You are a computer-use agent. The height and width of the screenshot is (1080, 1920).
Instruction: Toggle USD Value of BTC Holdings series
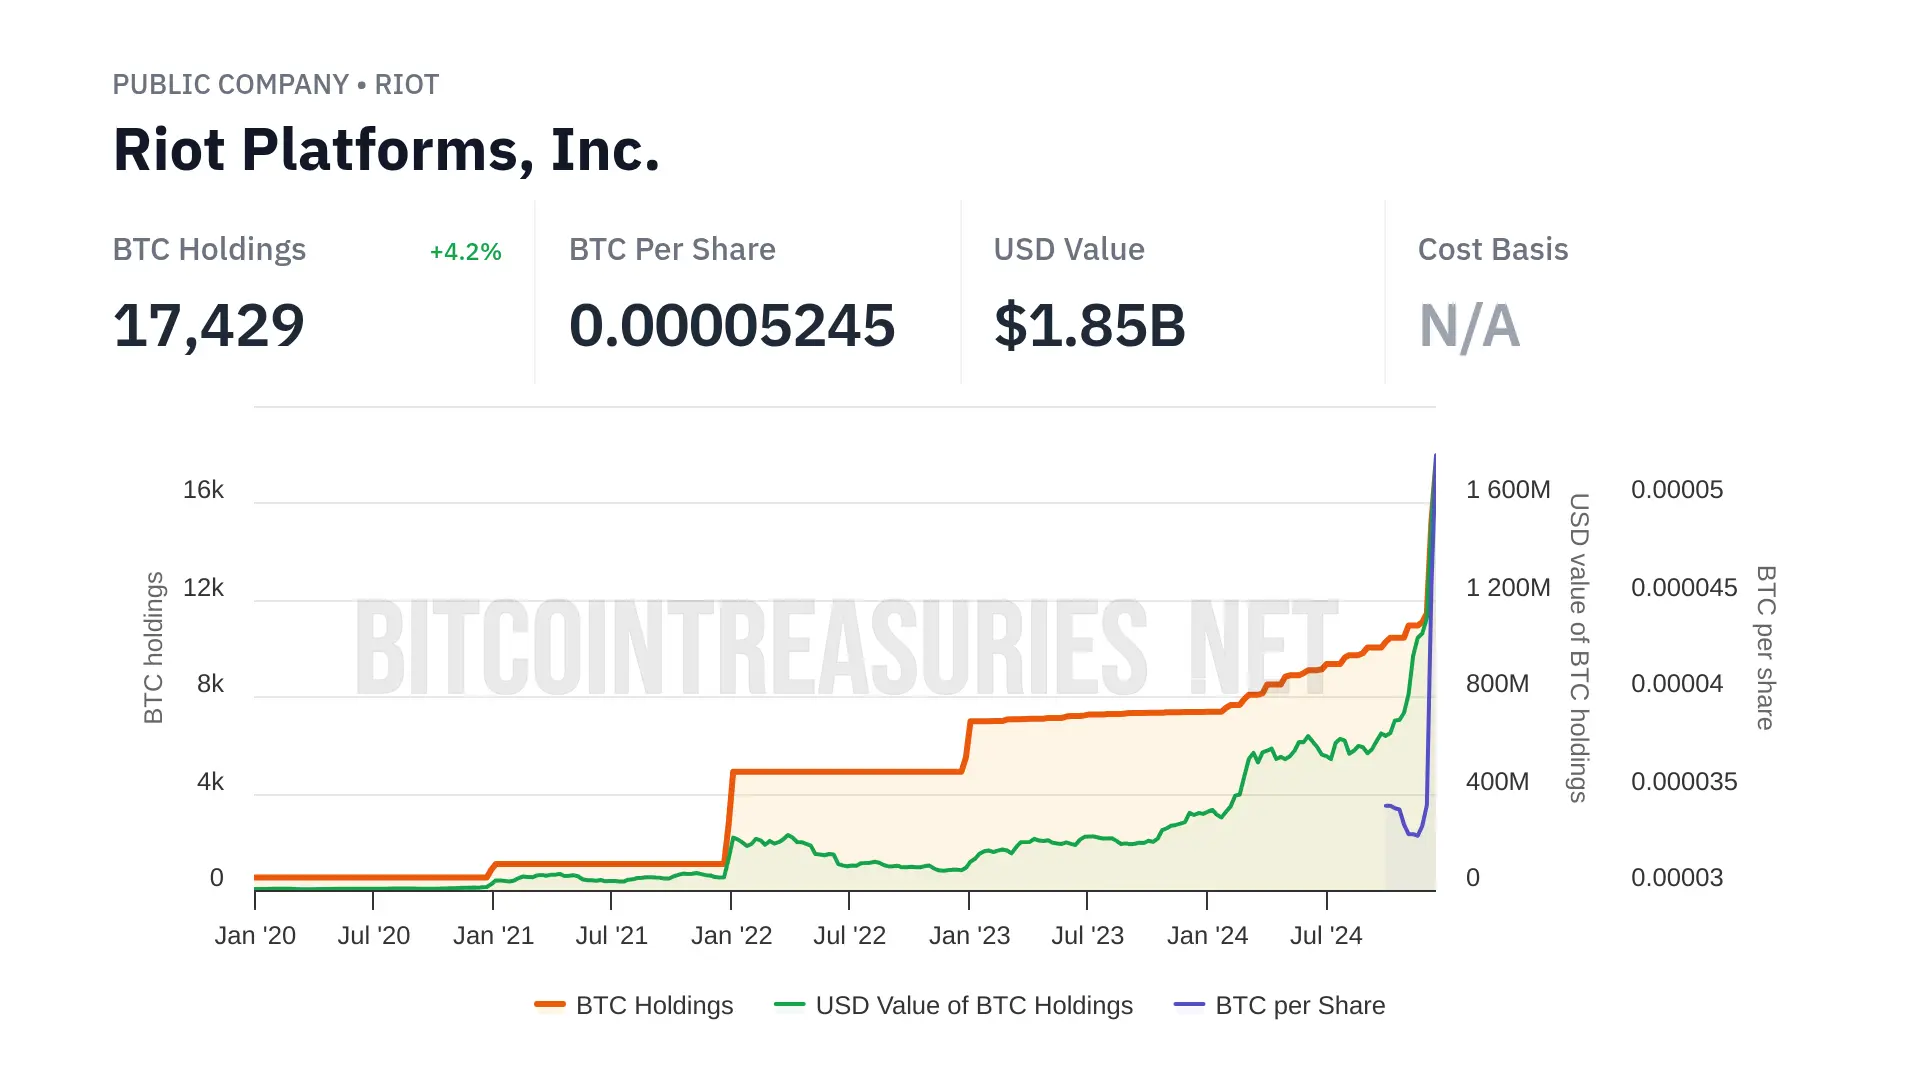click(974, 1005)
